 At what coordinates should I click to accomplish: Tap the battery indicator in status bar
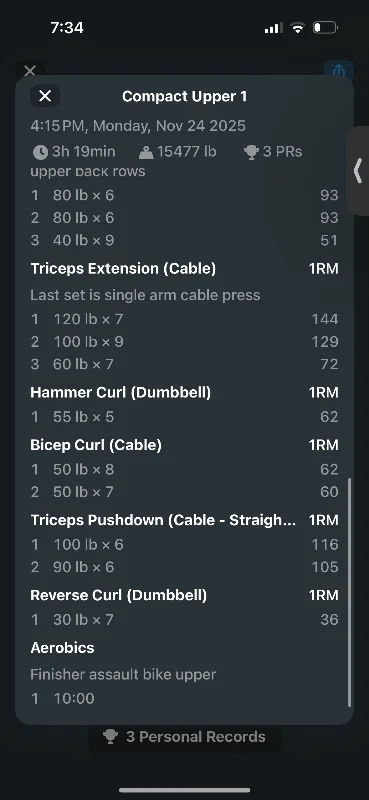point(325,28)
